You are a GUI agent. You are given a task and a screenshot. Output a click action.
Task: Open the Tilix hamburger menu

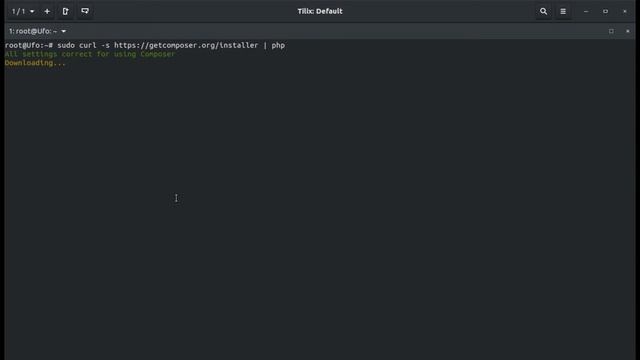[x=563, y=11]
